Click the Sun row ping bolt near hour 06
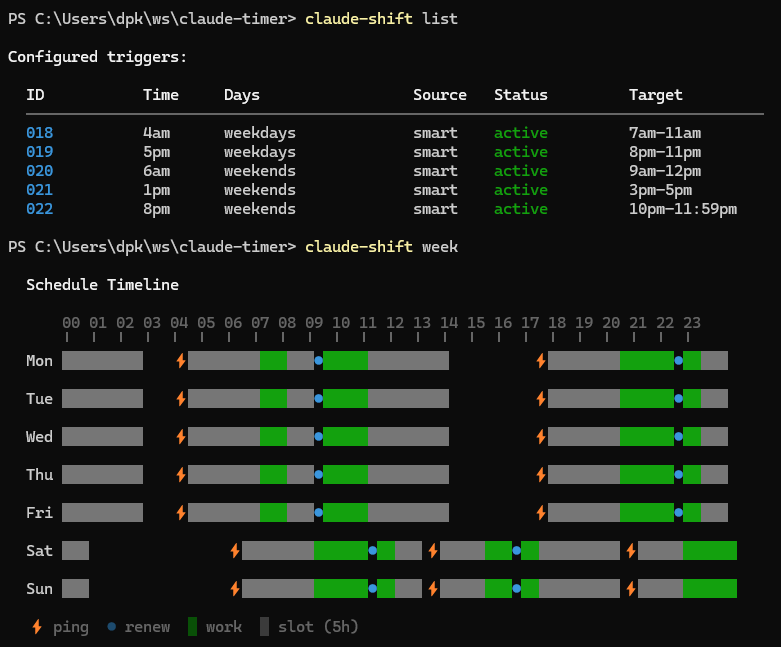The image size is (781, 647). coord(235,589)
